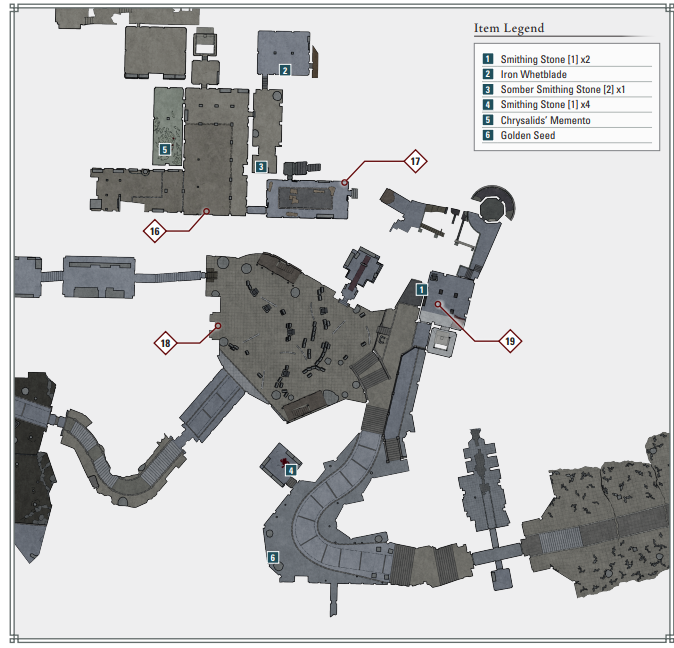Click item marker 3 on the map
This screenshot has height=648, width=674.
point(261,166)
